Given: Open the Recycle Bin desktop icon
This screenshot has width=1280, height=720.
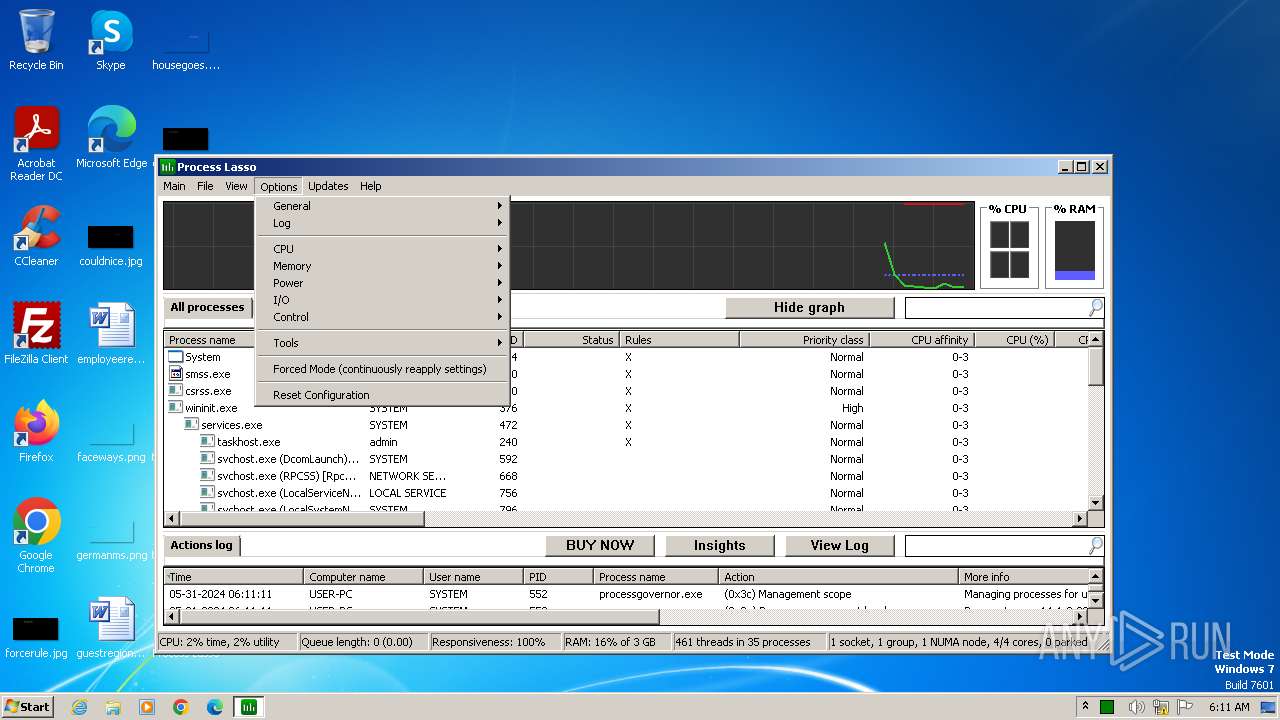Looking at the screenshot, I should pos(36,40).
